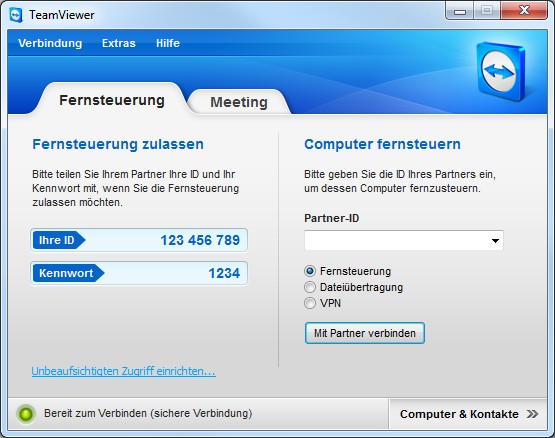Click the Bereit zum Verbinden status text
Viewport: 555px width, 438px height.
click(148, 413)
